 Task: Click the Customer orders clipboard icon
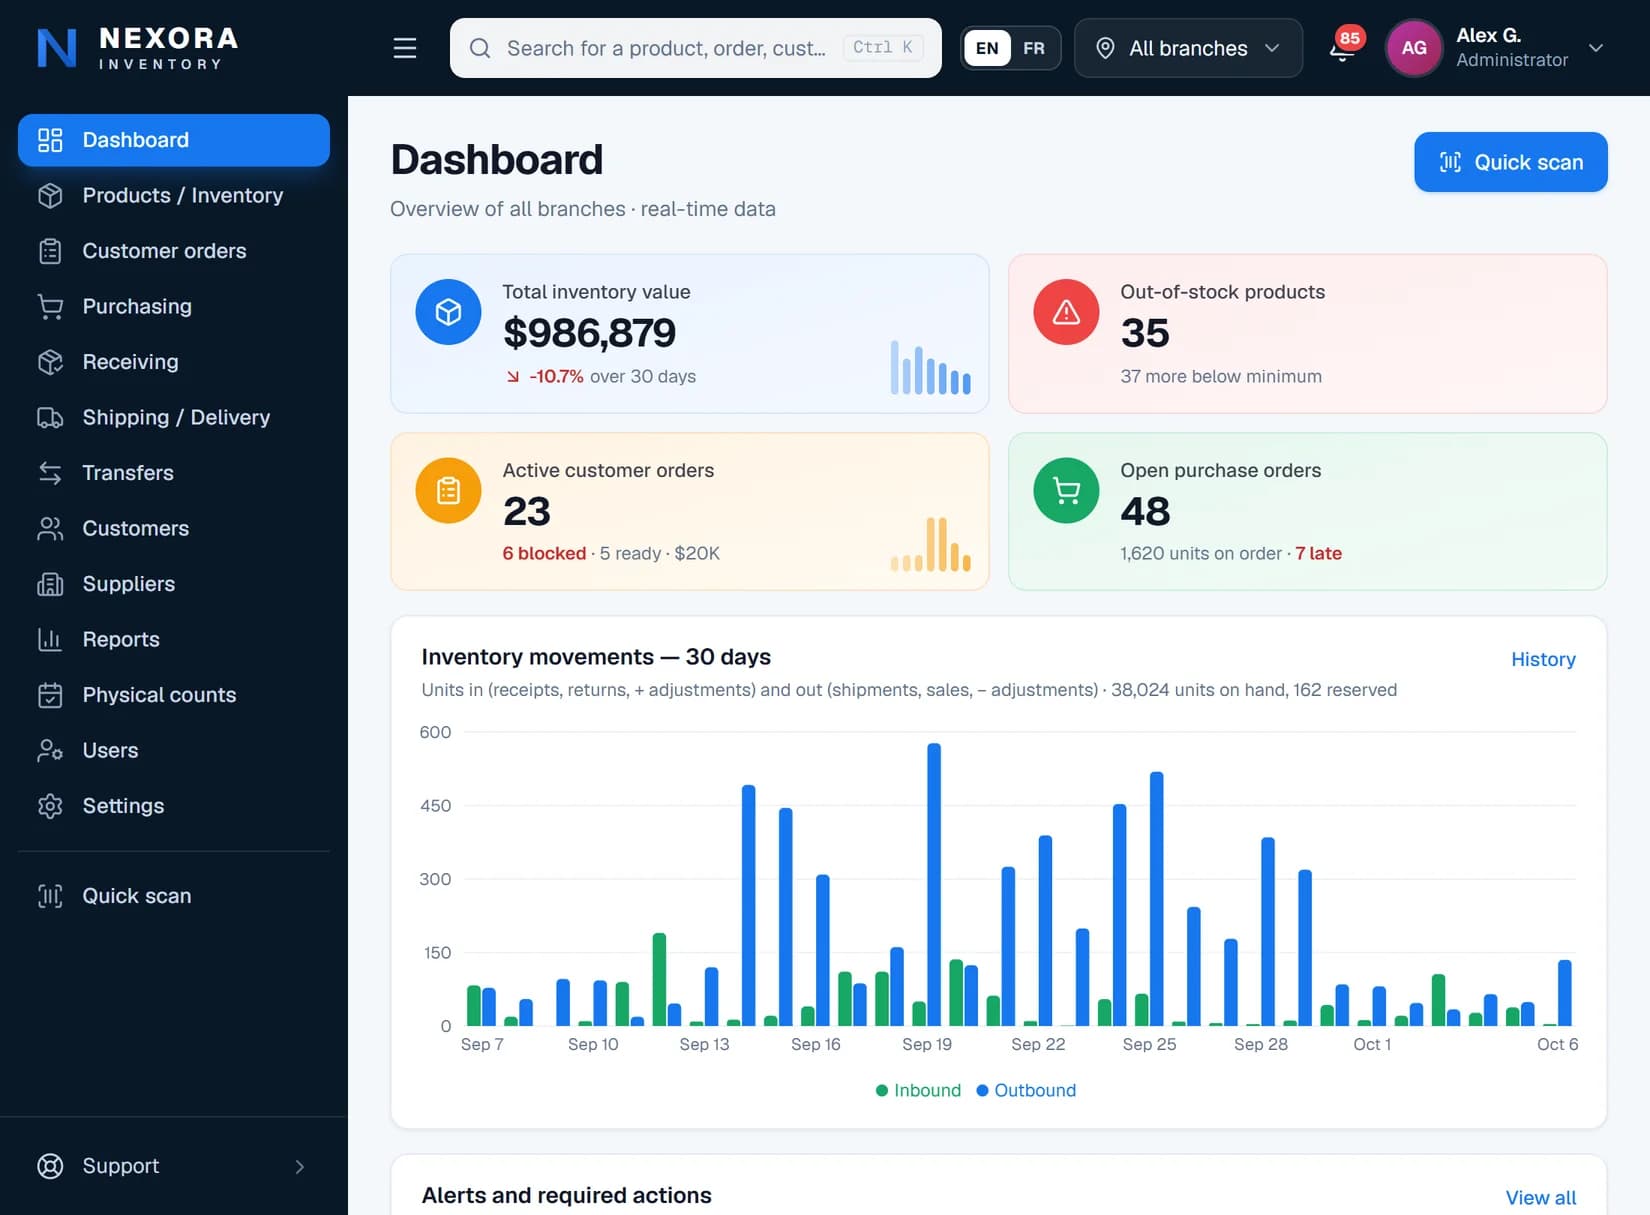50,251
